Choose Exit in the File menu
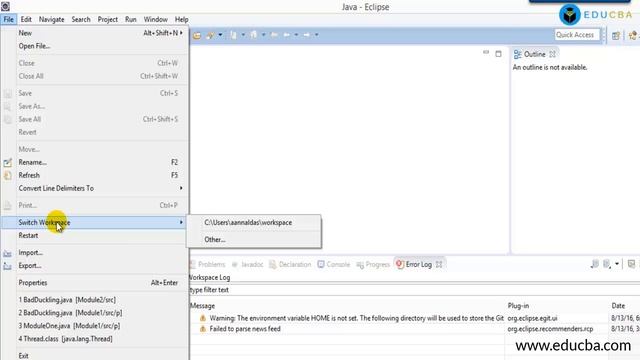This screenshot has width=640, height=360. coord(94,356)
